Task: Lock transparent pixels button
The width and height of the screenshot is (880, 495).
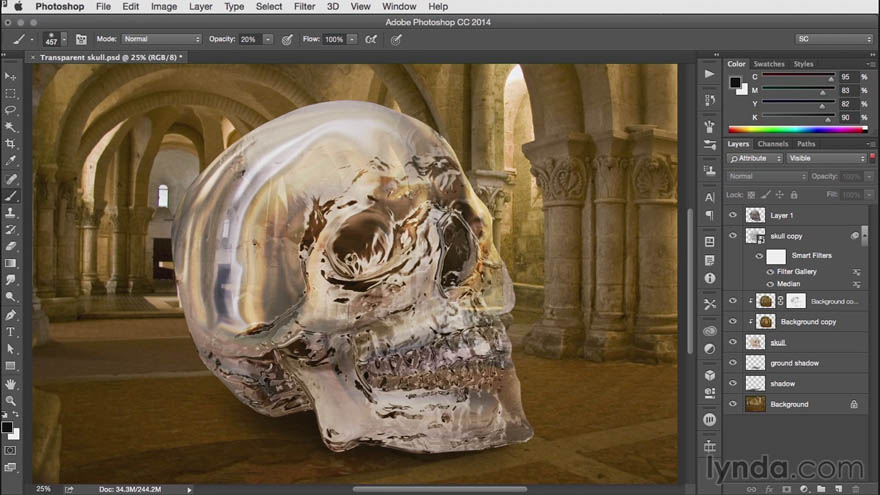Action: 751,195
